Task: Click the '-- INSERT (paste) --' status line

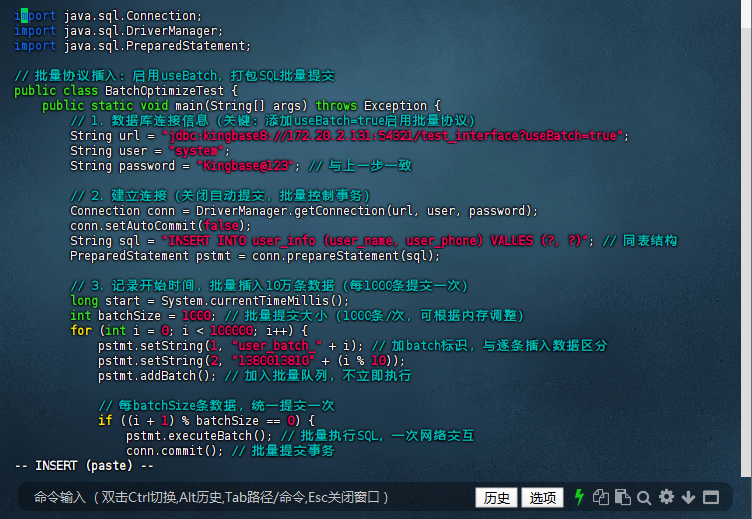Action: click(84, 466)
